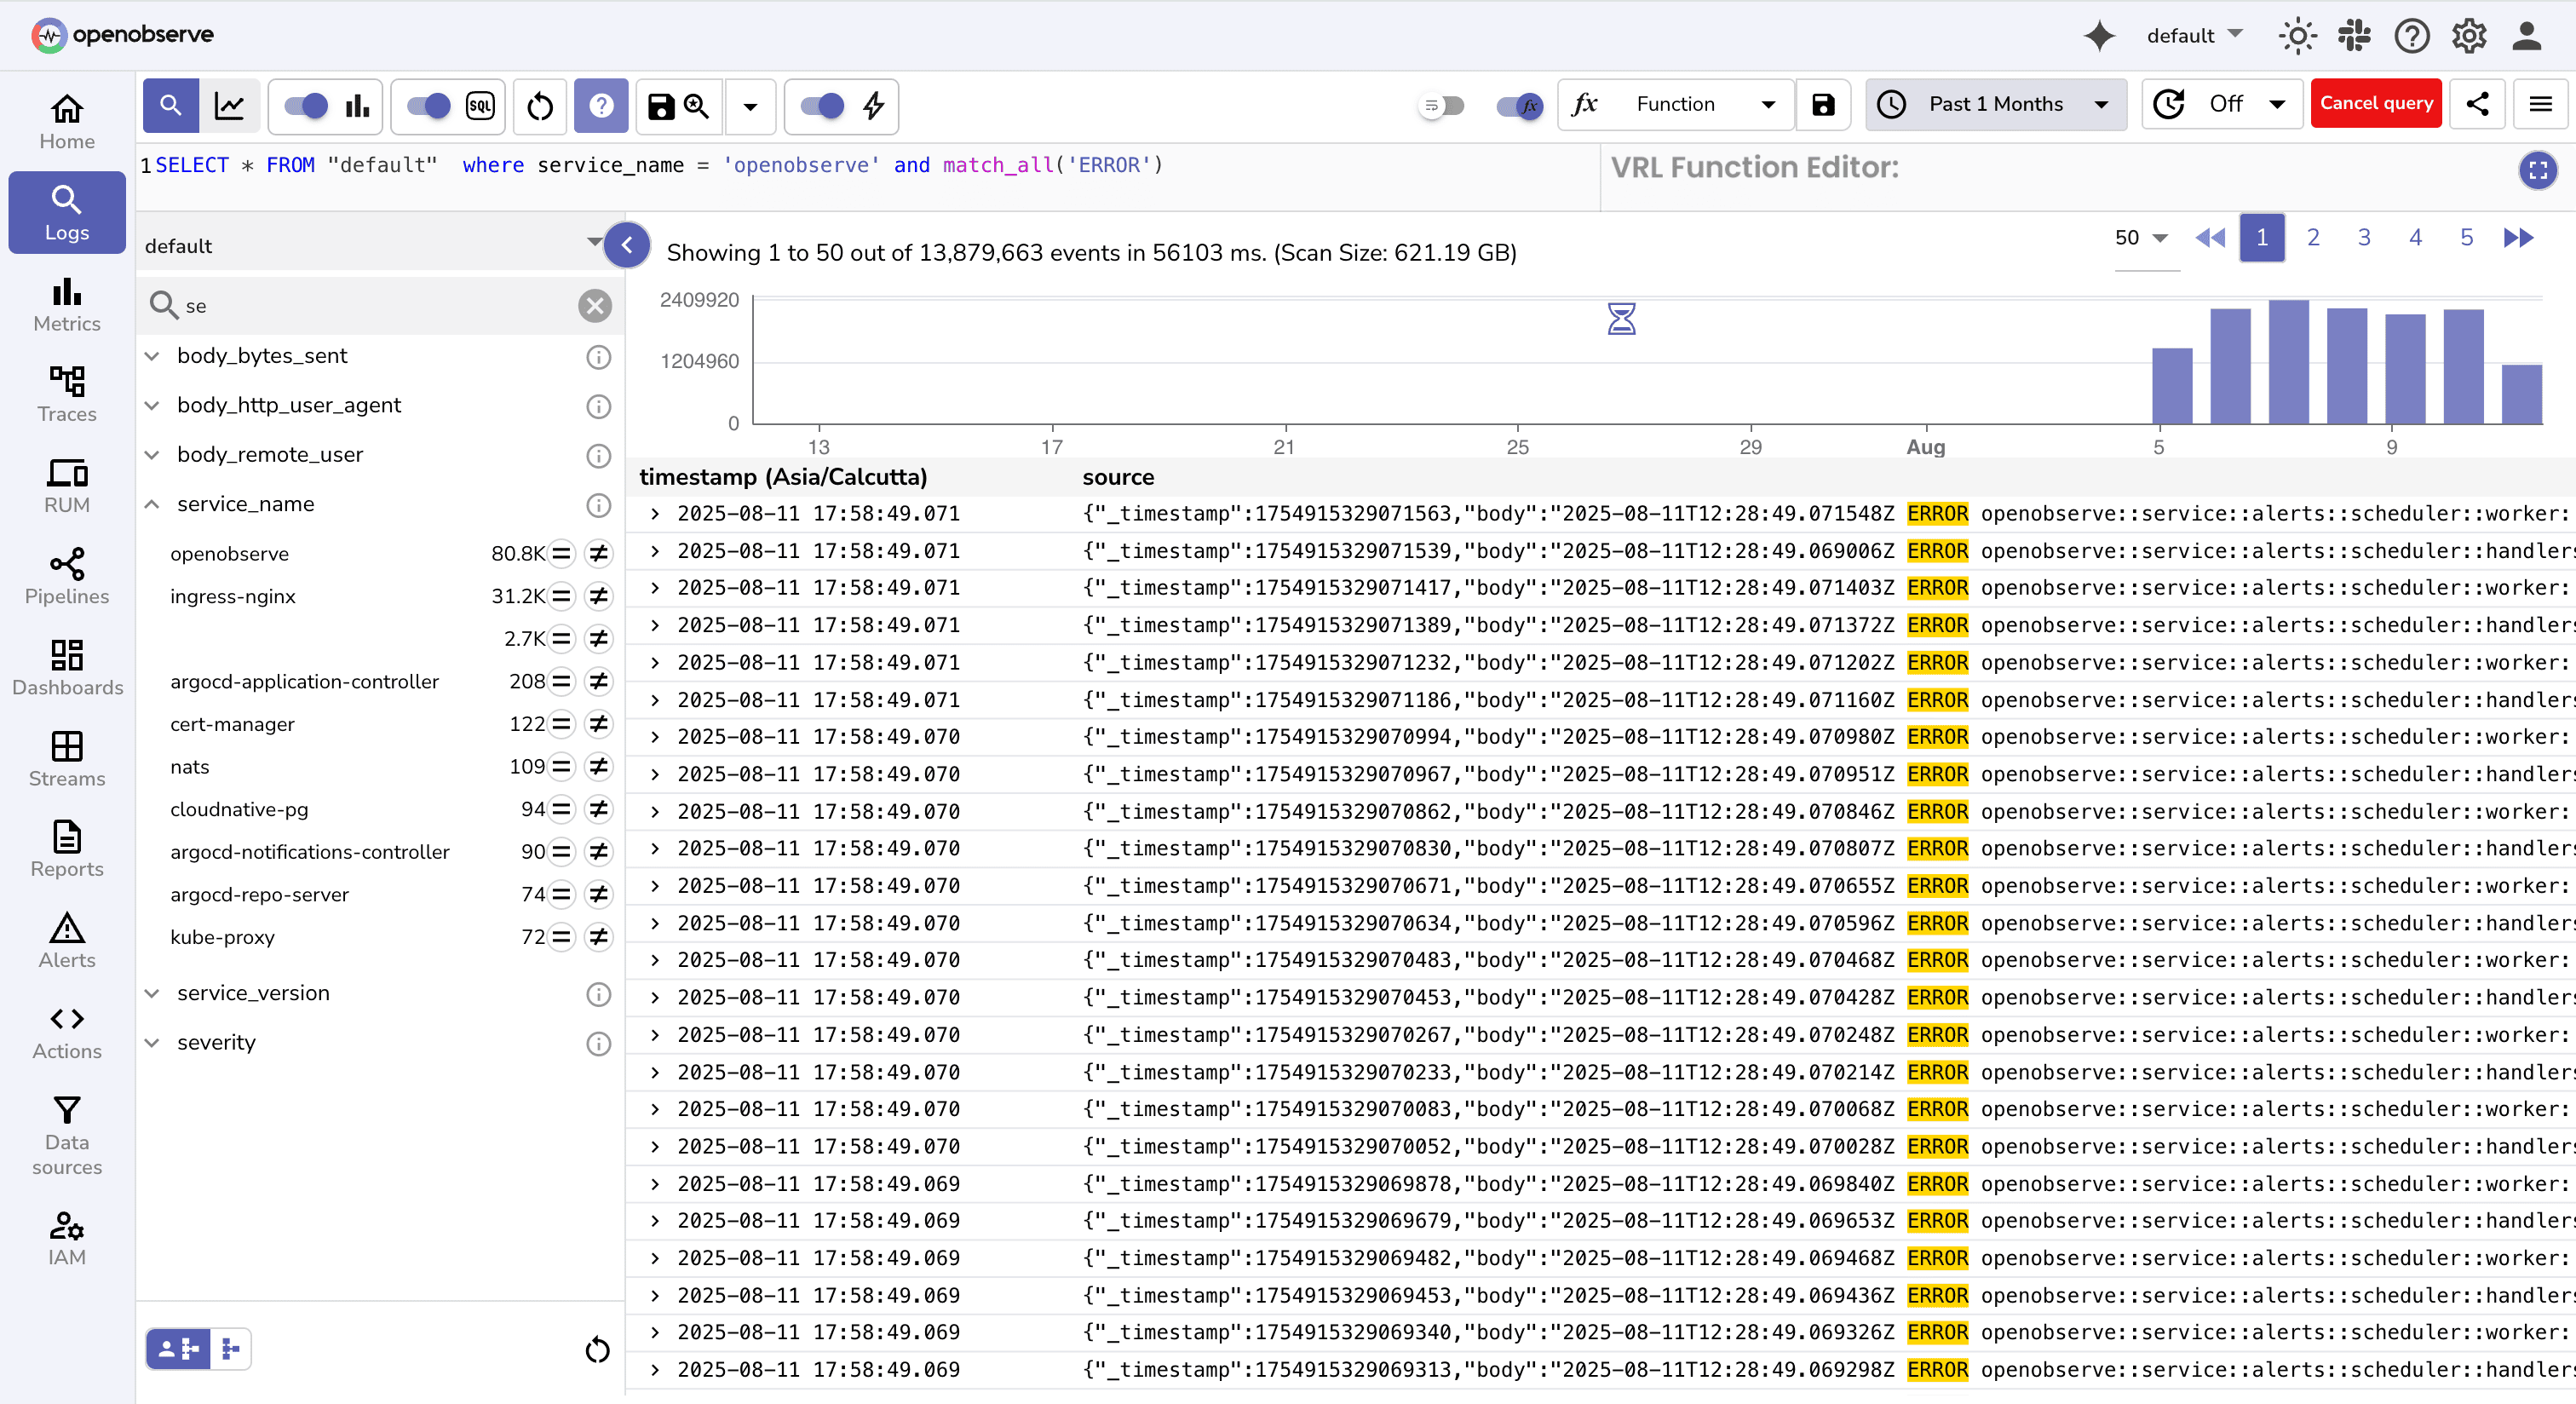The height and width of the screenshot is (1404, 2576).
Task: Toggle the histogram chart switch
Action: (x=307, y=106)
